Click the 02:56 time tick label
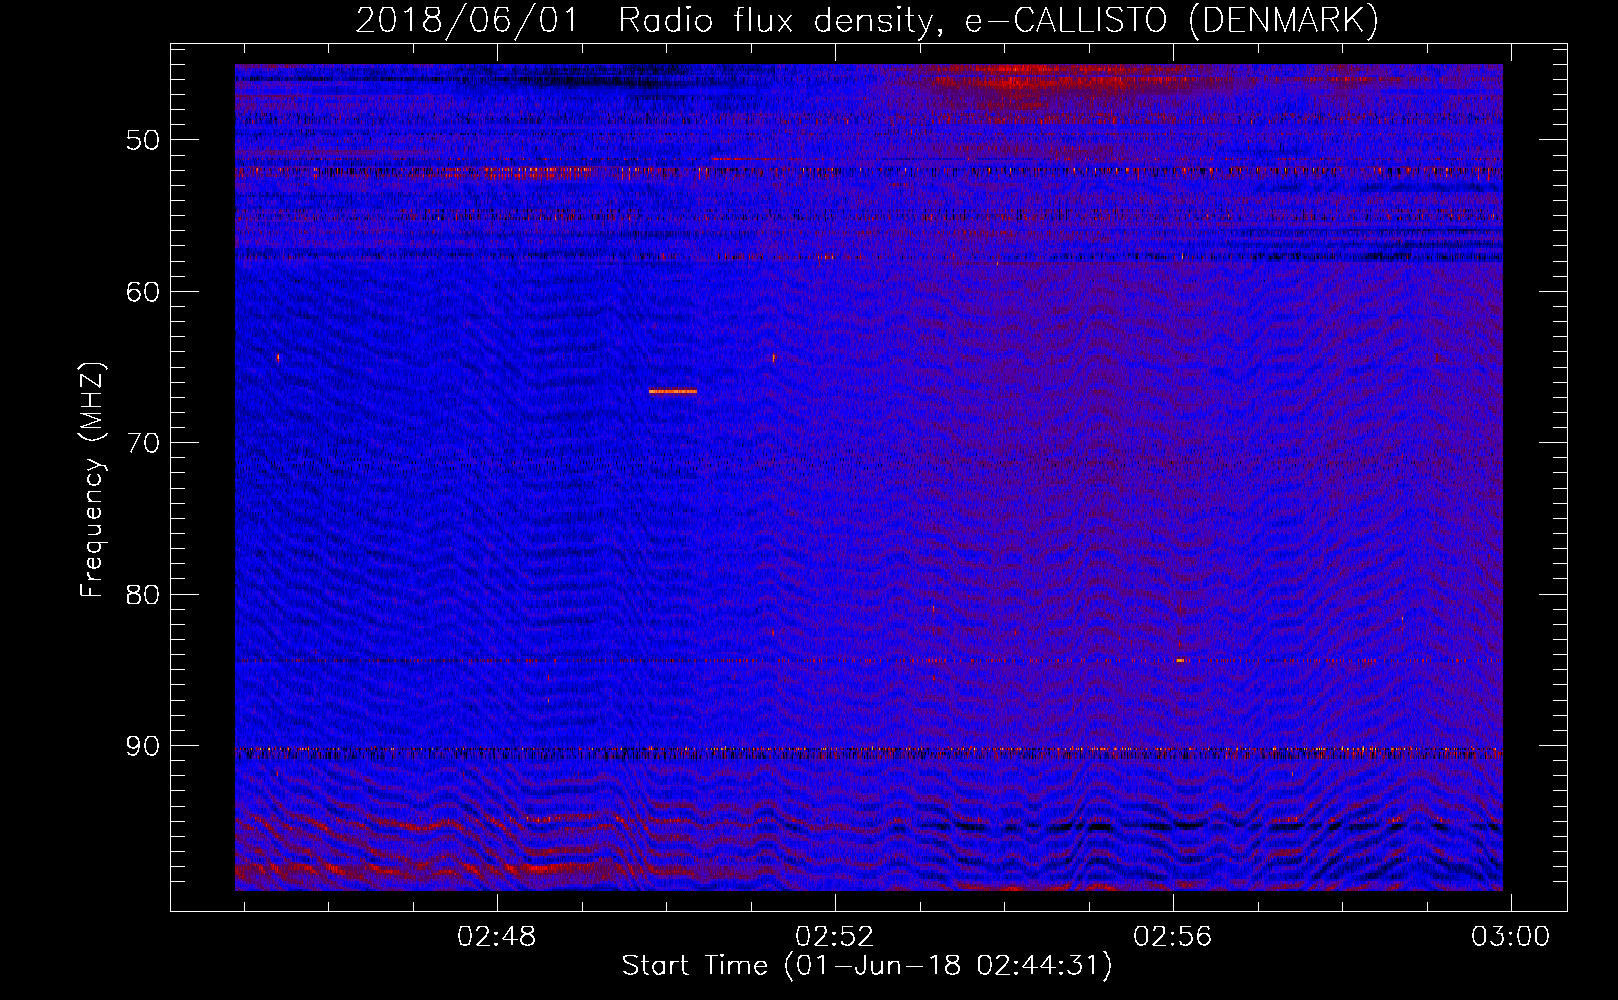1618x1000 pixels. coord(1172,937)
